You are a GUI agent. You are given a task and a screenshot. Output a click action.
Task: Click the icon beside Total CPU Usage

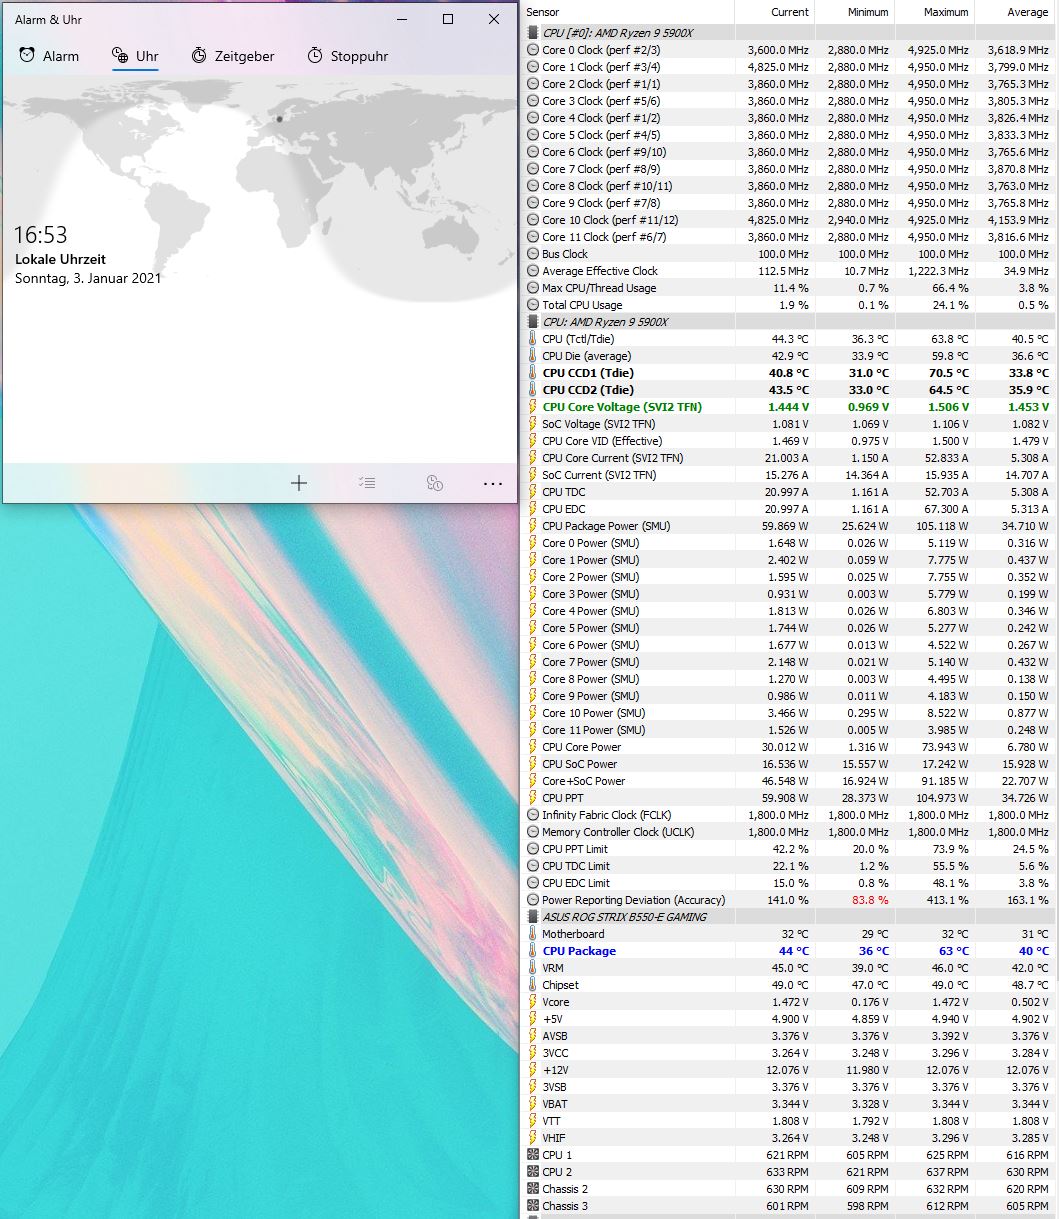(x=533, y=305)
